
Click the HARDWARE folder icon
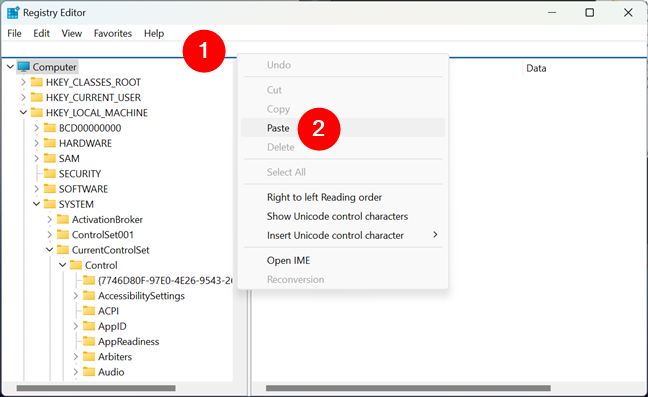pyautogui.click(x=50, y=143)
